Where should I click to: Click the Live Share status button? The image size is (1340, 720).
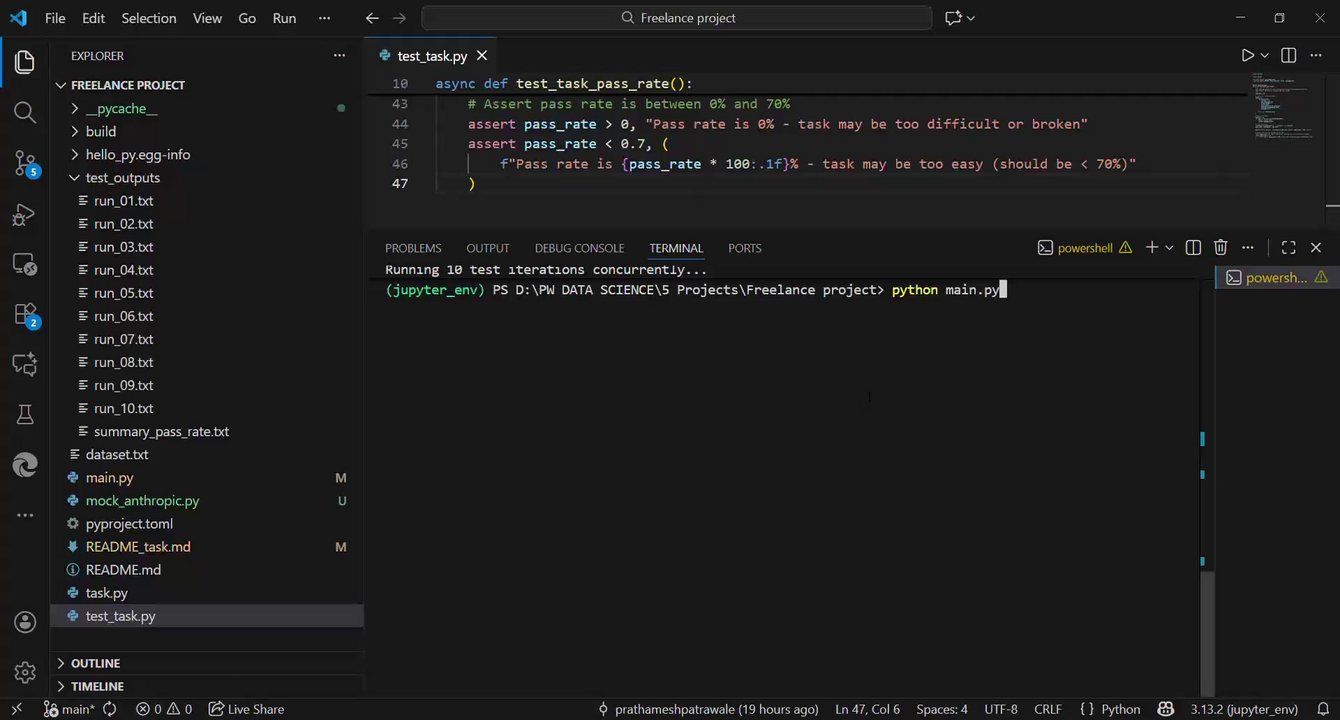coord(246,709)
